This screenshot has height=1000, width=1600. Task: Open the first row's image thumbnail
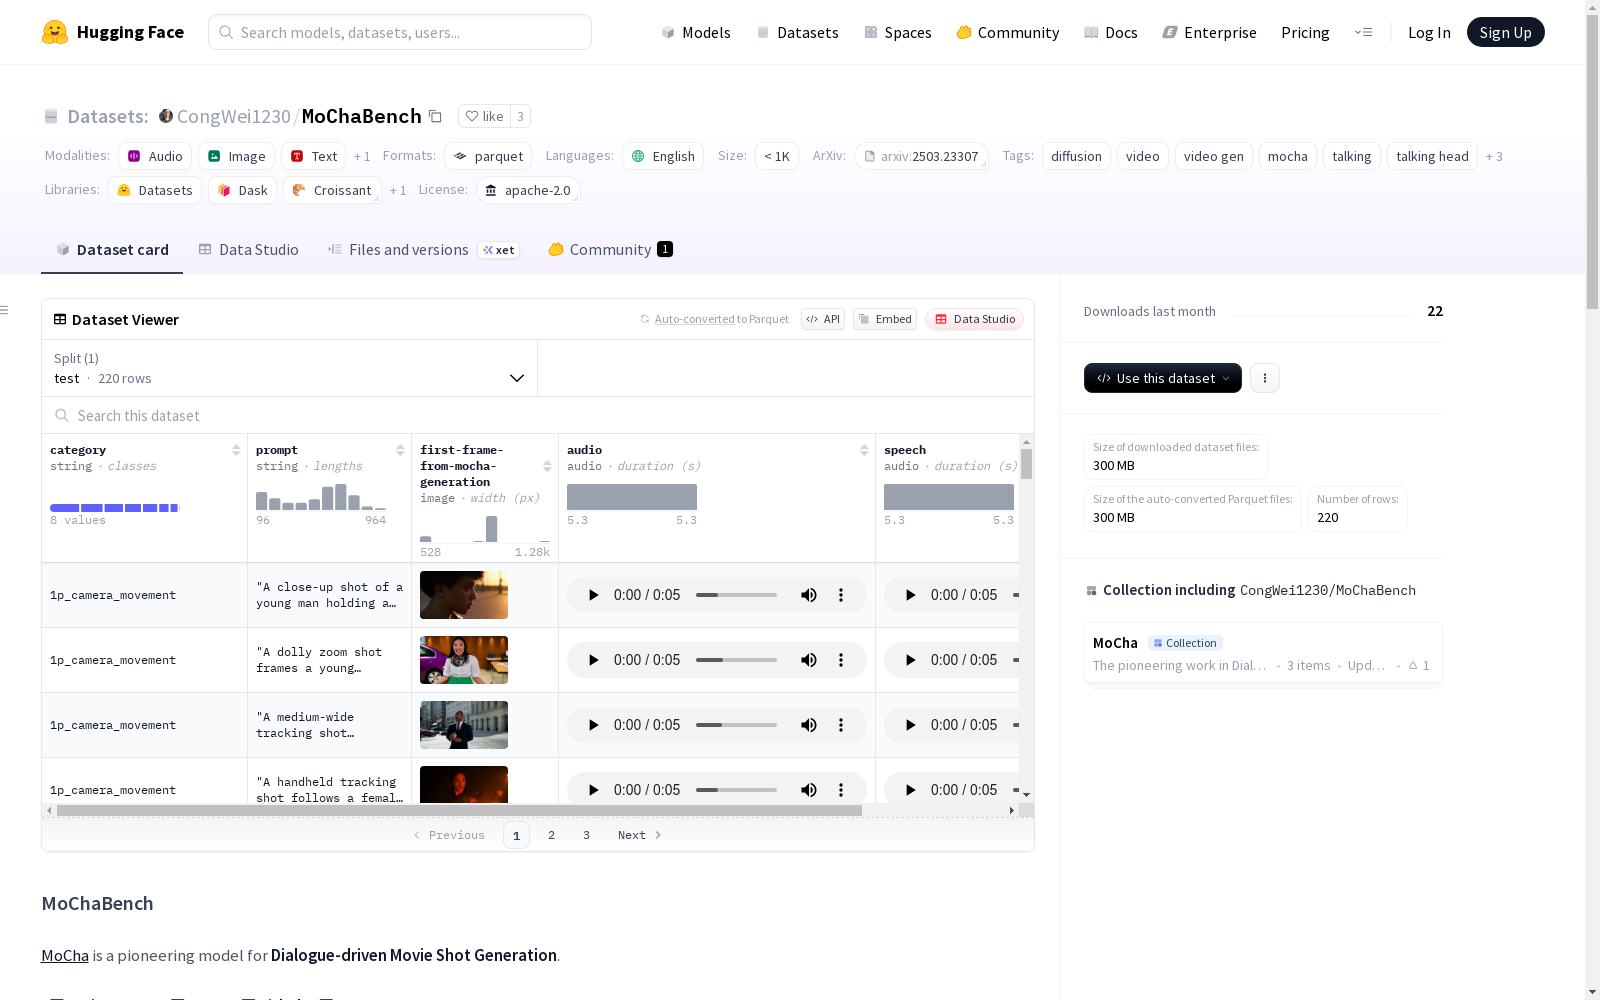pos(464,595)
